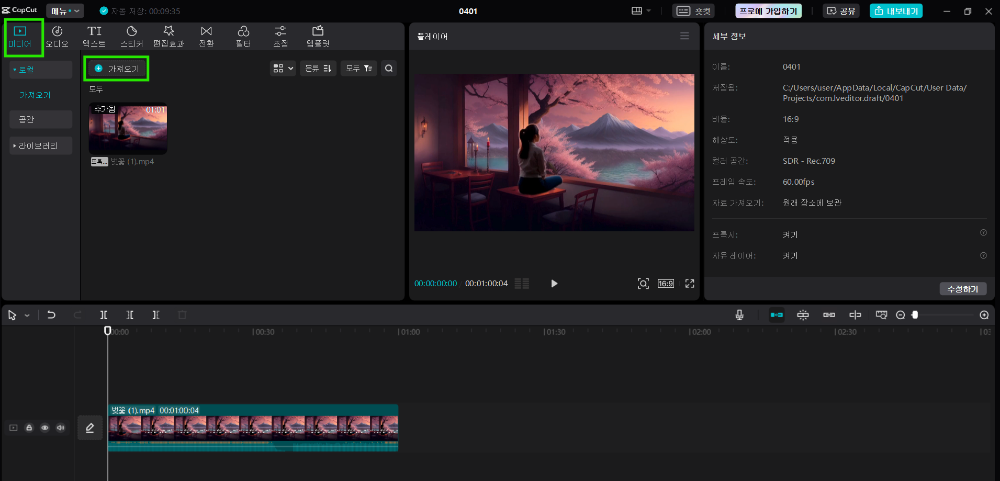Collapse the Local (로컬) section

(x=41, y=70)
